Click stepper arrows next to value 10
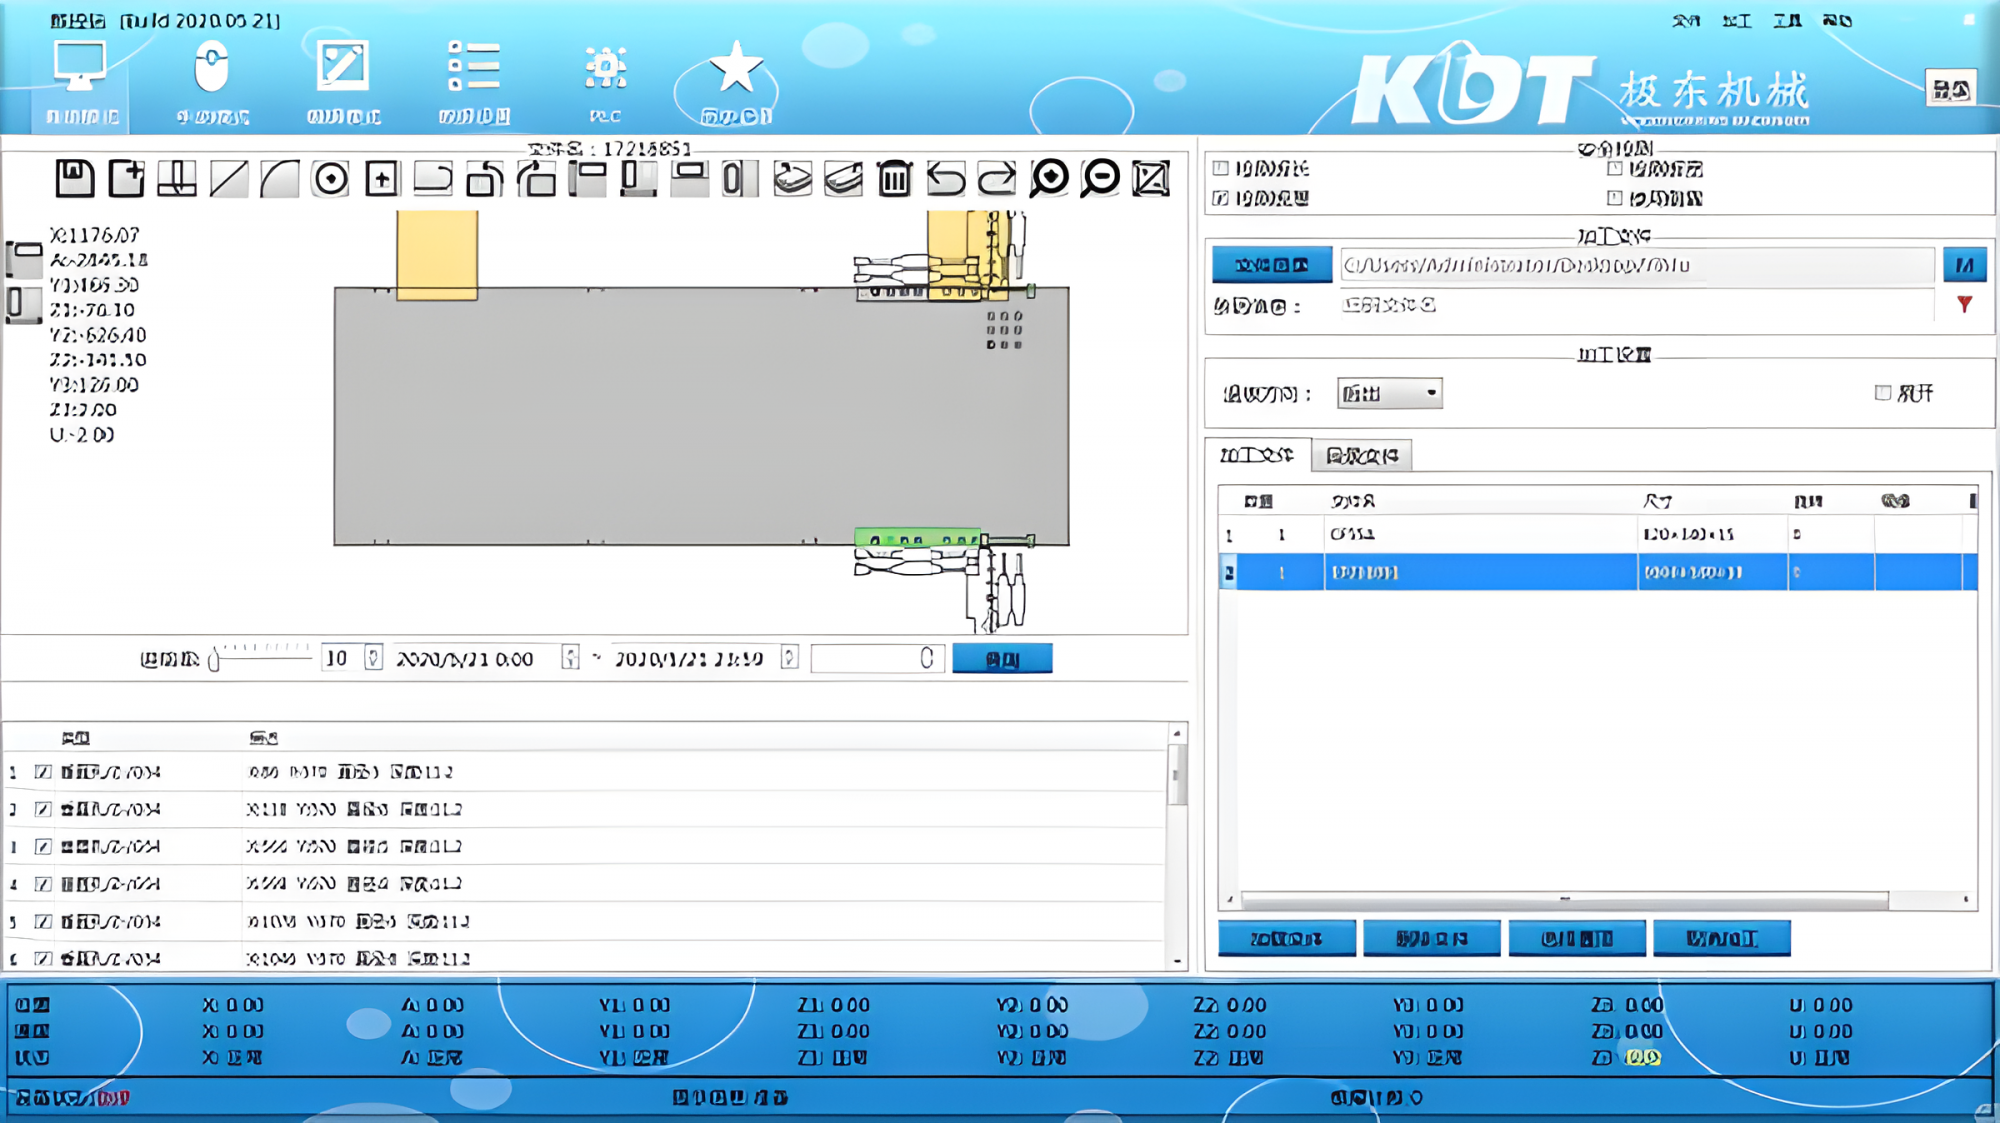The width and height of the screenshot is (2000, 1123). (373, 658)
